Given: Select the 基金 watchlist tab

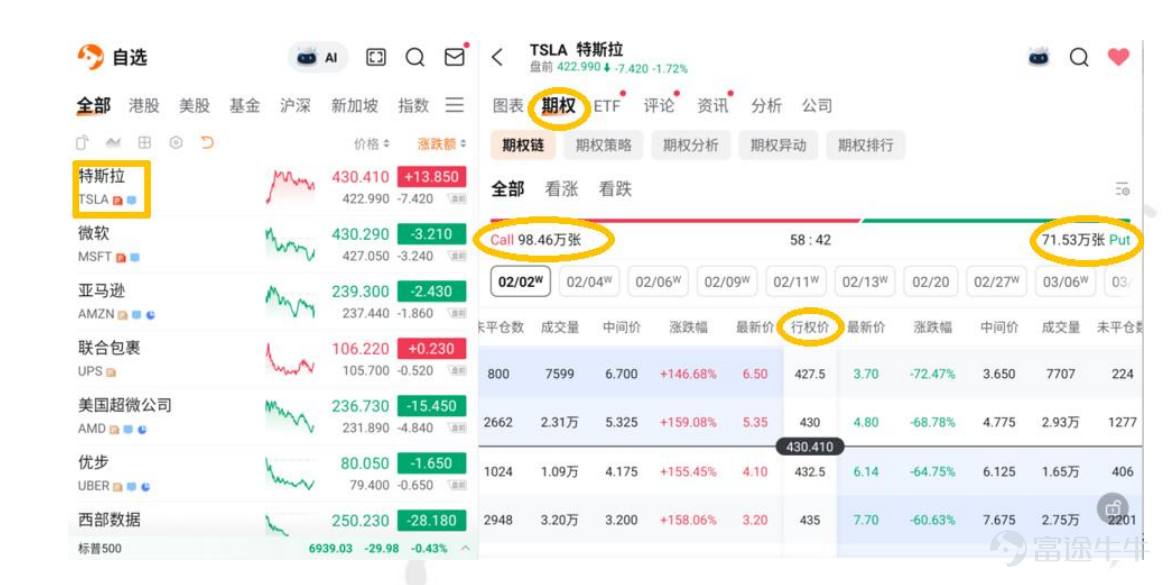Looking at the screenshot, I should [245, 106].
